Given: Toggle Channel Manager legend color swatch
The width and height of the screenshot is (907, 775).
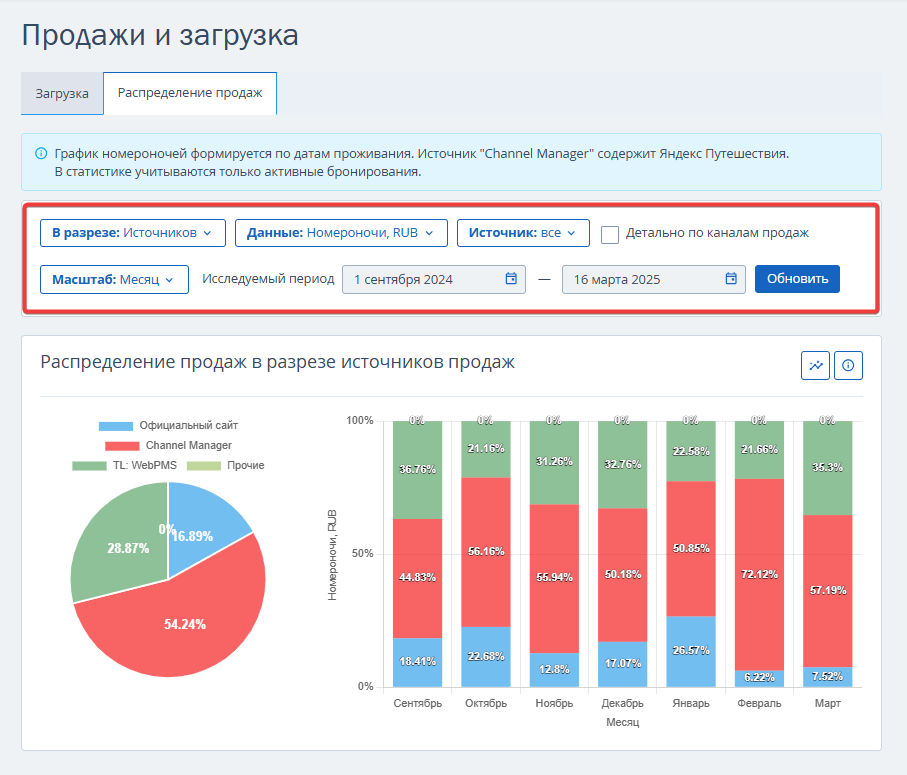Looking at the screenshot, I should 122,446.
